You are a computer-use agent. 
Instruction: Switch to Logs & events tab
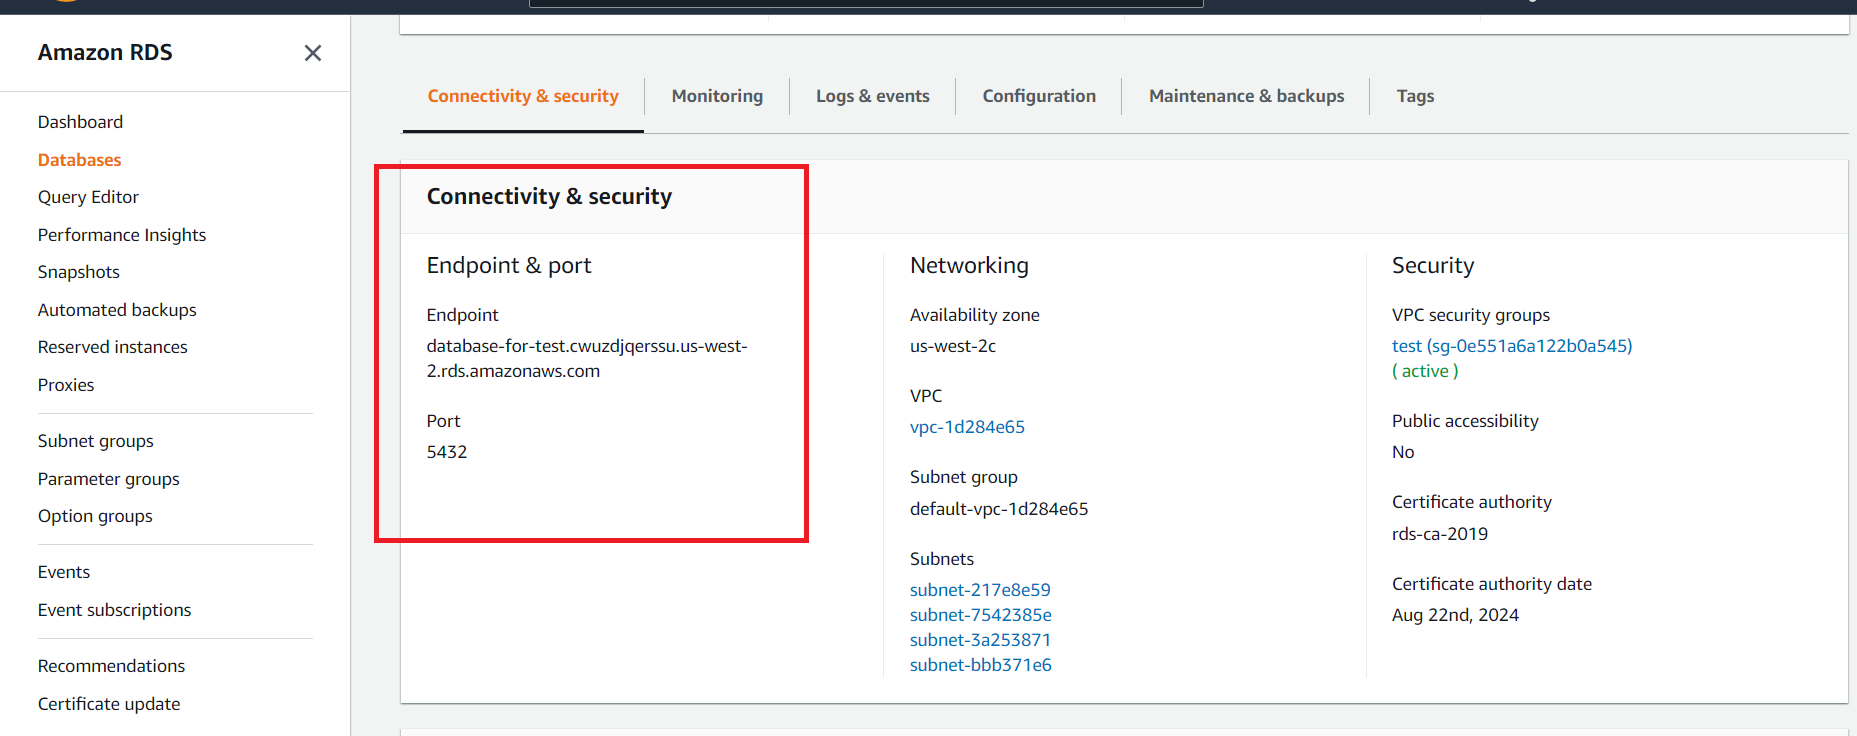tap(872, 96)
